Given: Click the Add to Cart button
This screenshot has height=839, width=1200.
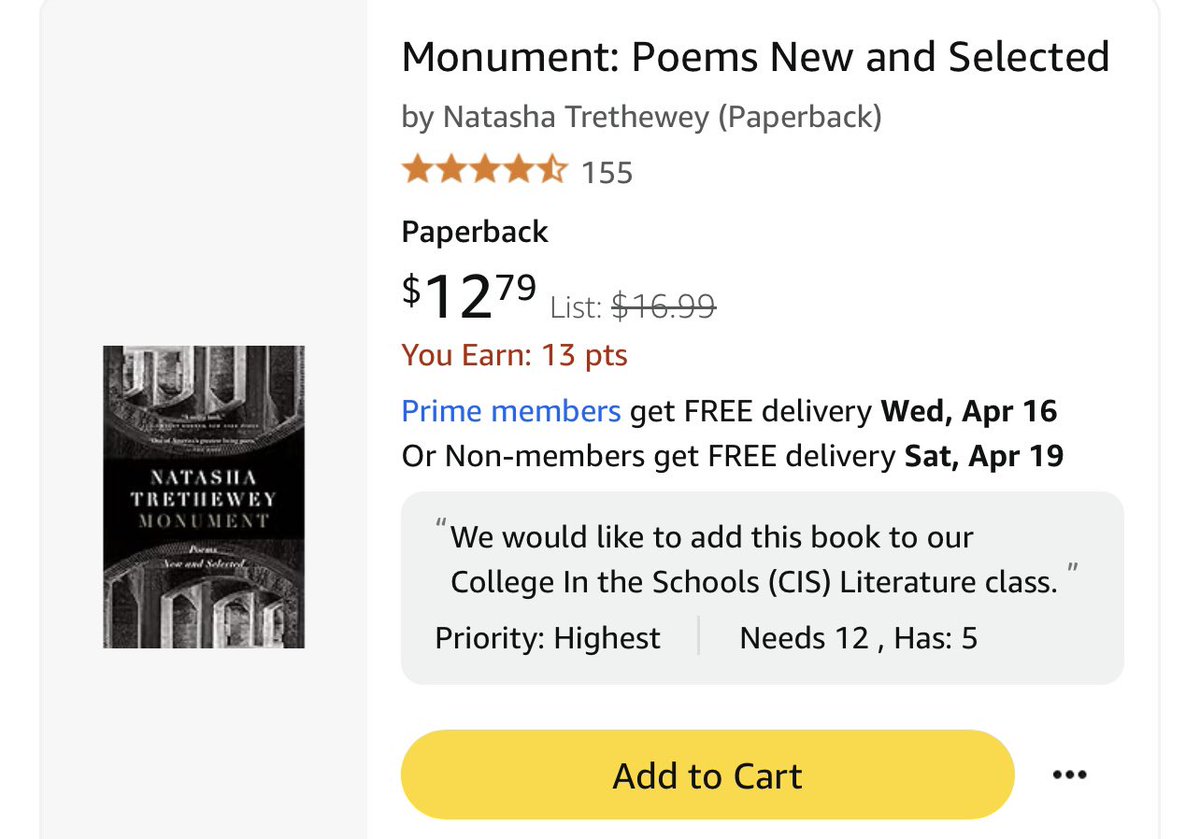Looking at the screenshot, I should (x=707, y=775).
